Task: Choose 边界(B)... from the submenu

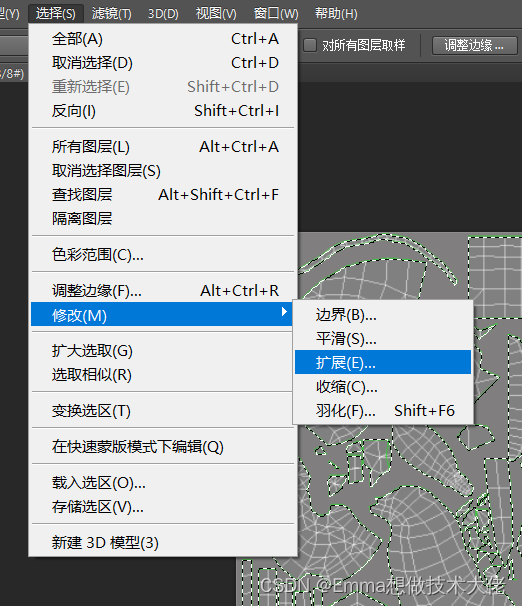Action: point(383,315)
